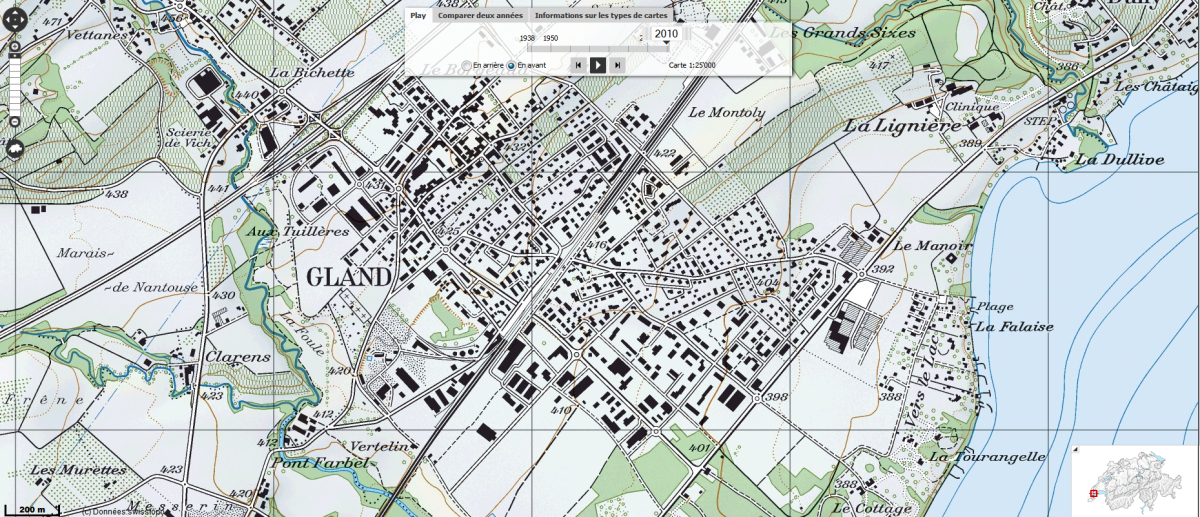This screenshot has width=1200, height=517.
Task: Click the red marker in the overview map
Action: pos(1093,493)
